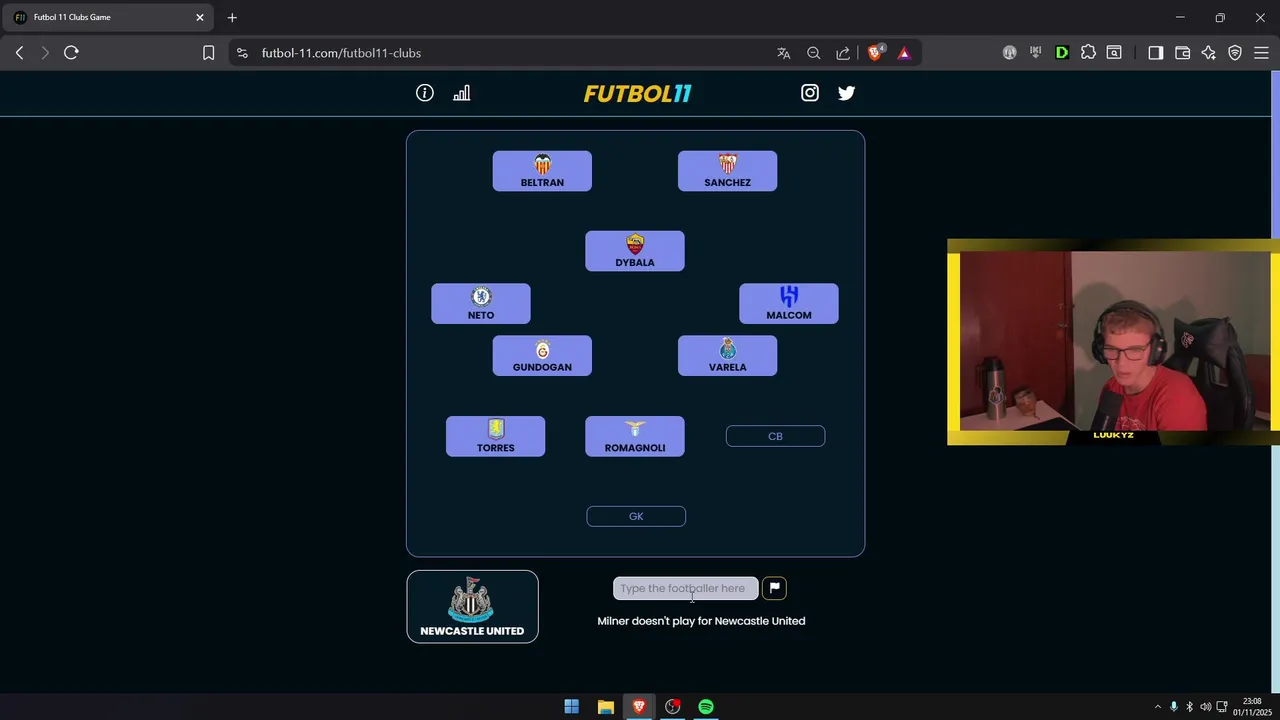This screenshot has height=720, width=1280.
Task: Click the GUNDOGAN player card
Action: pos(542,356)
